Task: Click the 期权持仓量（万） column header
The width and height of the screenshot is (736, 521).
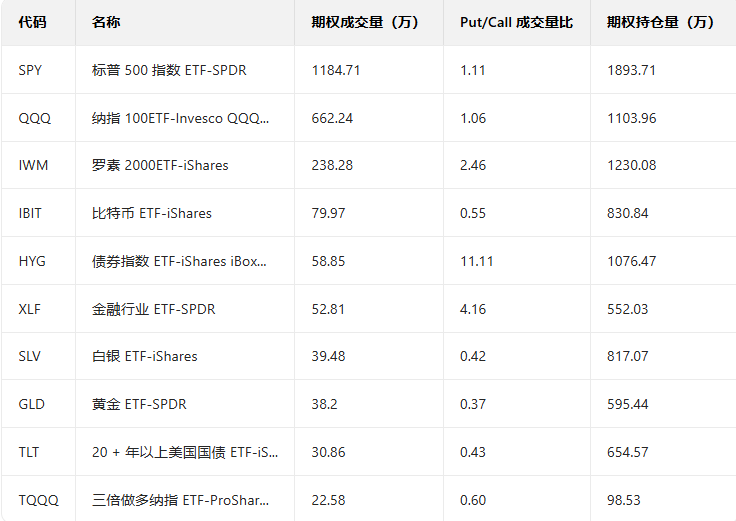Action: [661, 22]
